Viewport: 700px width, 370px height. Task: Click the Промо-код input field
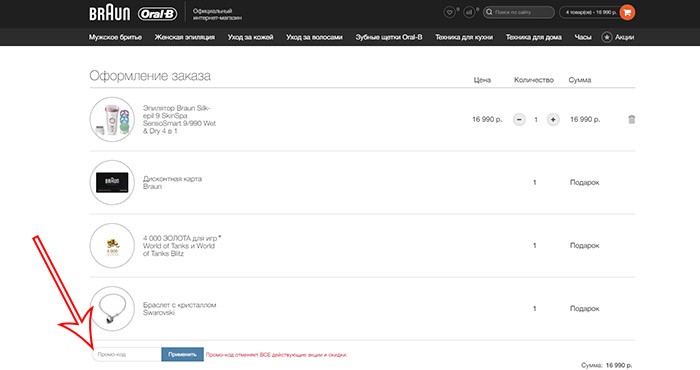[x=127, y=354]
